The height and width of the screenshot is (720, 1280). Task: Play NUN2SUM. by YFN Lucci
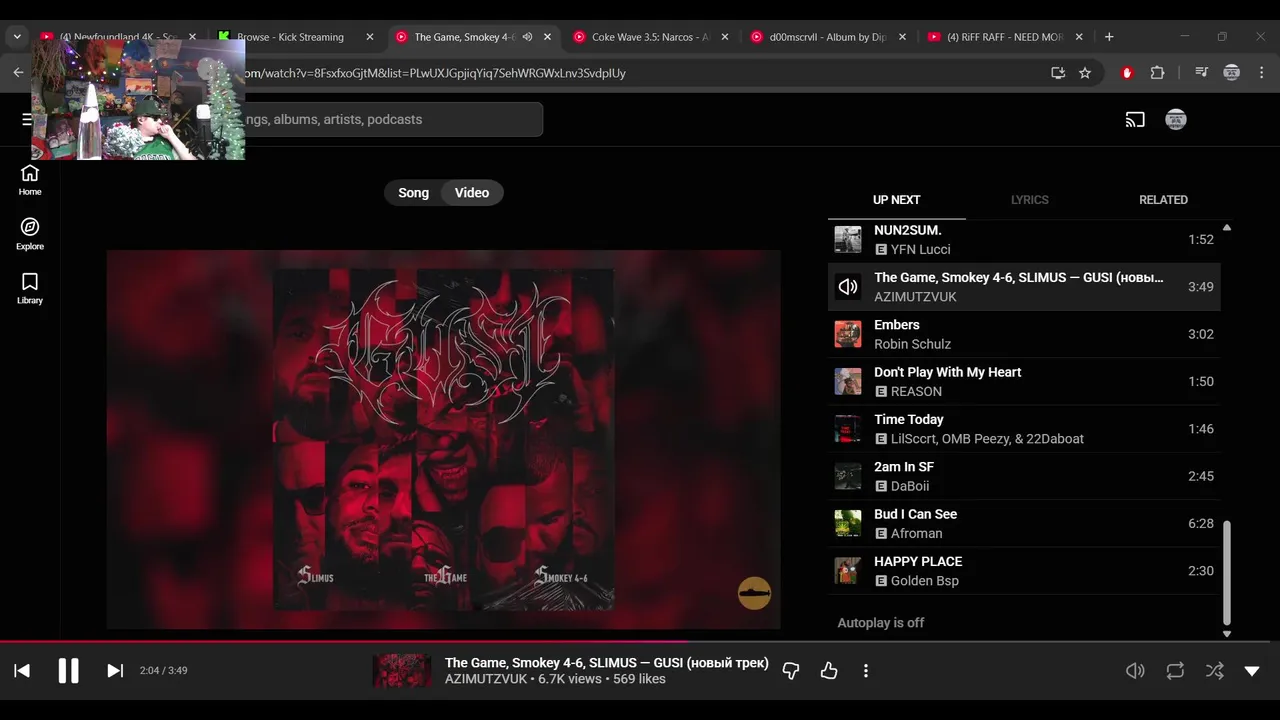coord(1024,240)
